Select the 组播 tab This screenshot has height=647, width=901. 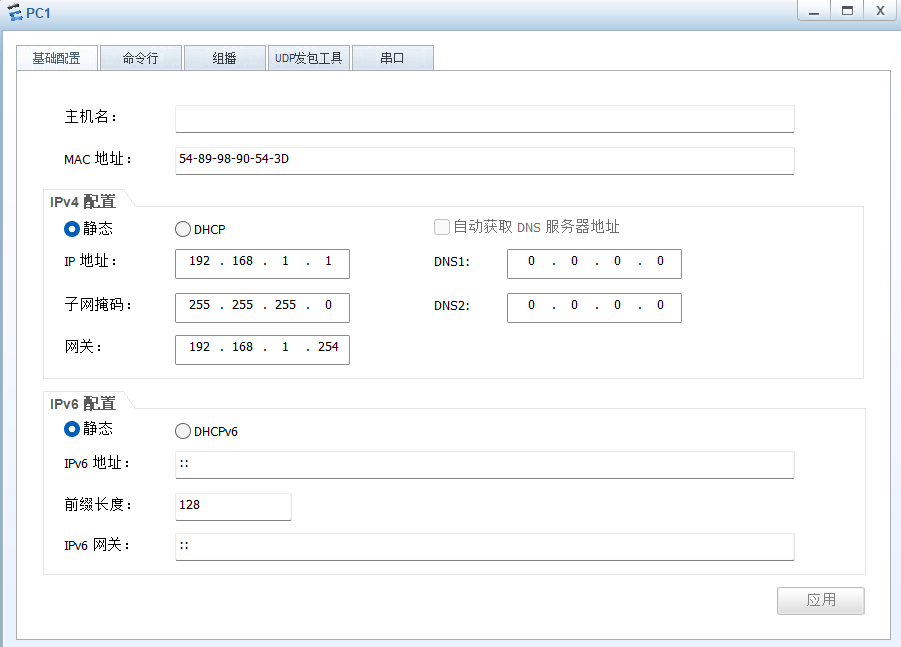coord(224,57)
